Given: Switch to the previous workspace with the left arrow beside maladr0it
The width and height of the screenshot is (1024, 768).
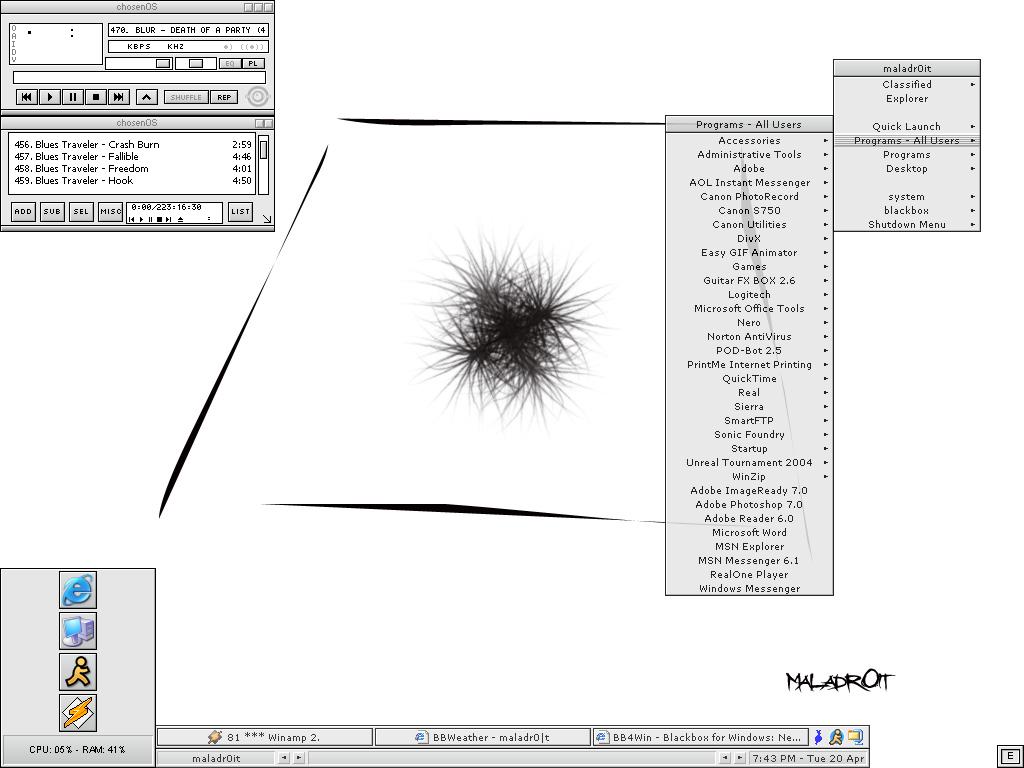Looking at the screenshot, I should tap(284, 758).
